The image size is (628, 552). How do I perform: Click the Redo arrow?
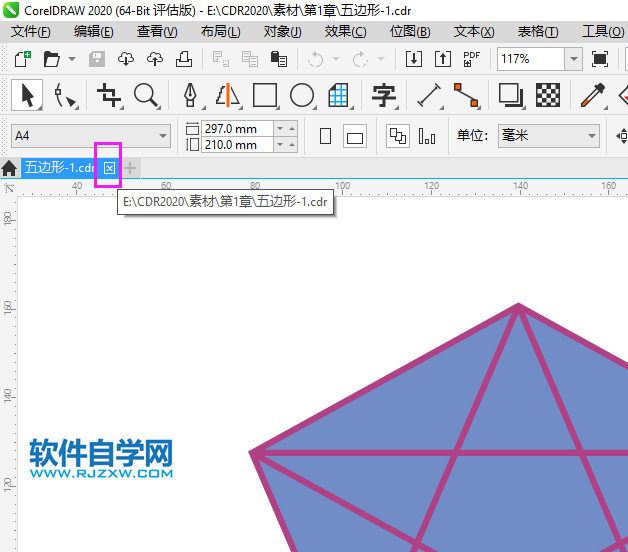(360, 59)
